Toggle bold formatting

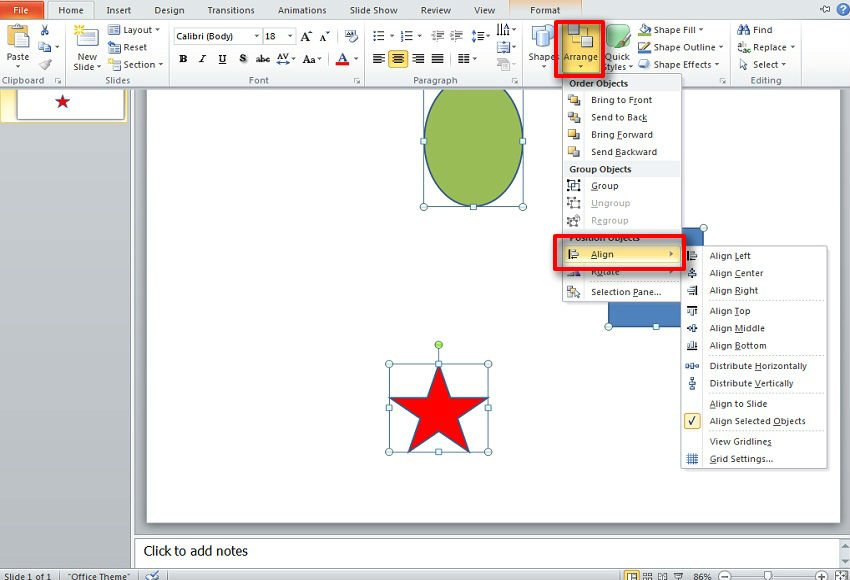(183, 59)
